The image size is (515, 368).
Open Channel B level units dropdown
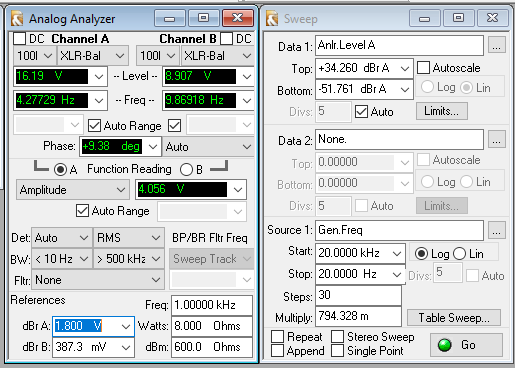coord(247,76)
